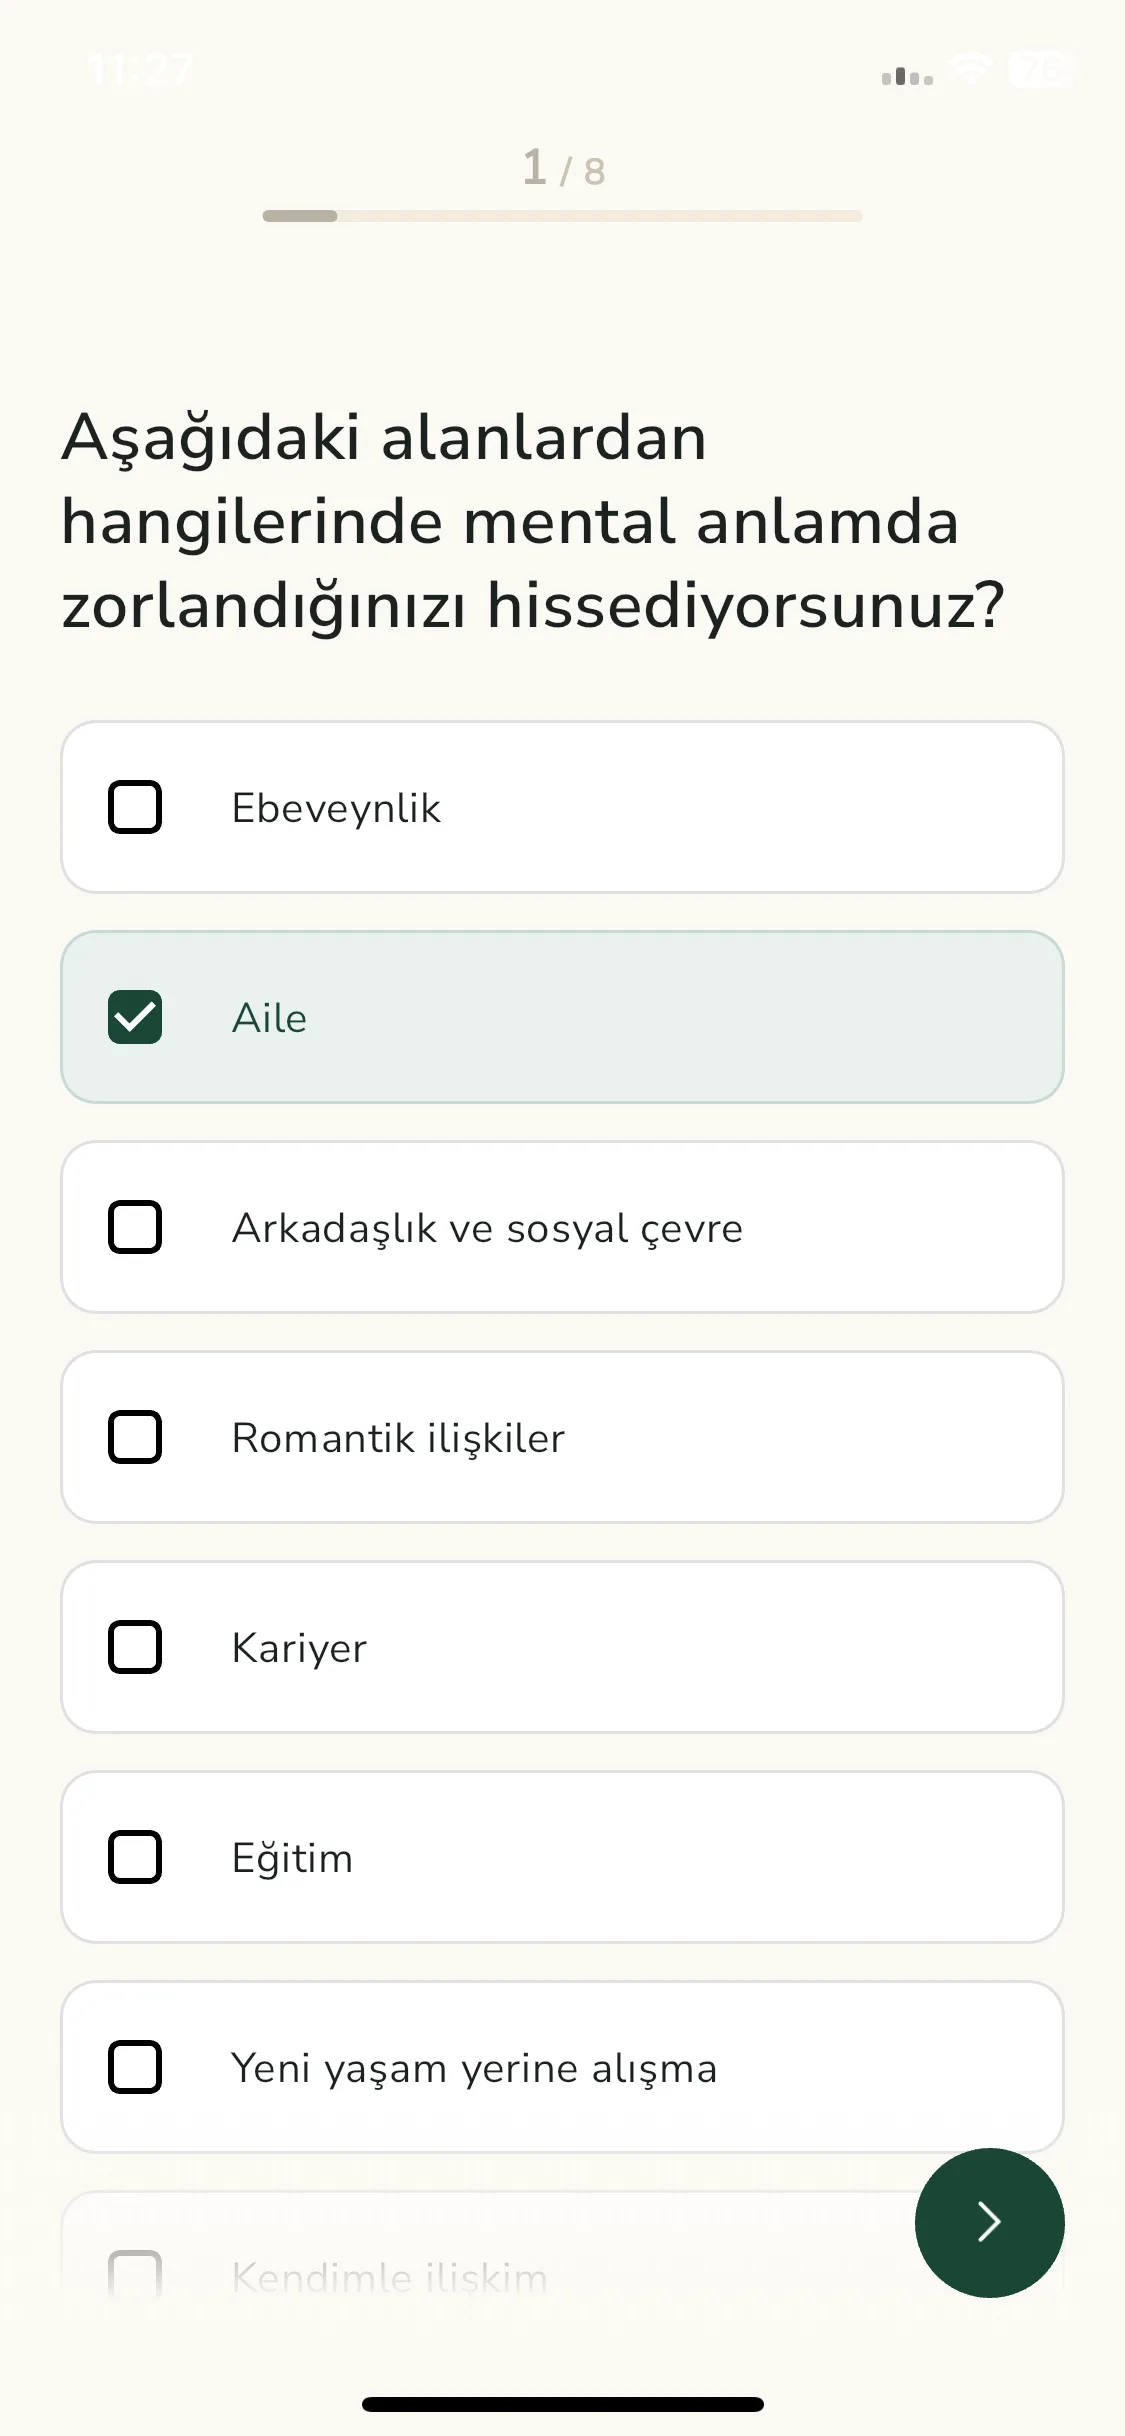Check the Ebeveynlik checkbox
The height and width of the screenshot is (2436, 1125).
click(135, 807)
